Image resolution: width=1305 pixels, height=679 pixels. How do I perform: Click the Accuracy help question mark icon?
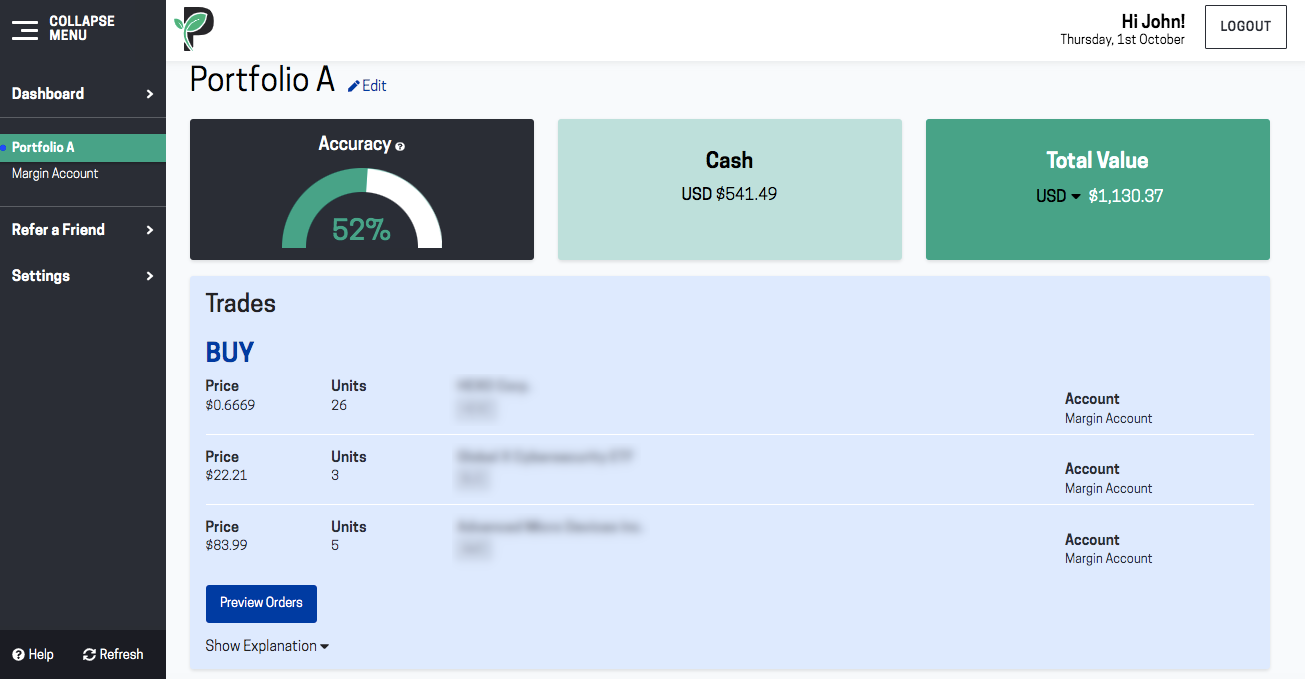pyautogui.click(x=400, y=146)
